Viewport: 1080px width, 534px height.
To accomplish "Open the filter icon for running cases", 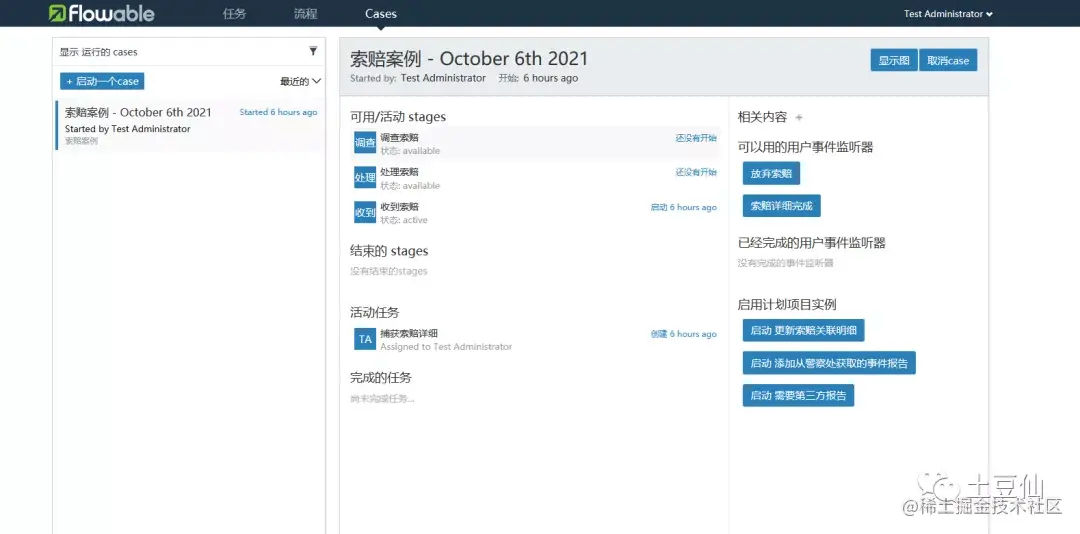I will point(313,51).
